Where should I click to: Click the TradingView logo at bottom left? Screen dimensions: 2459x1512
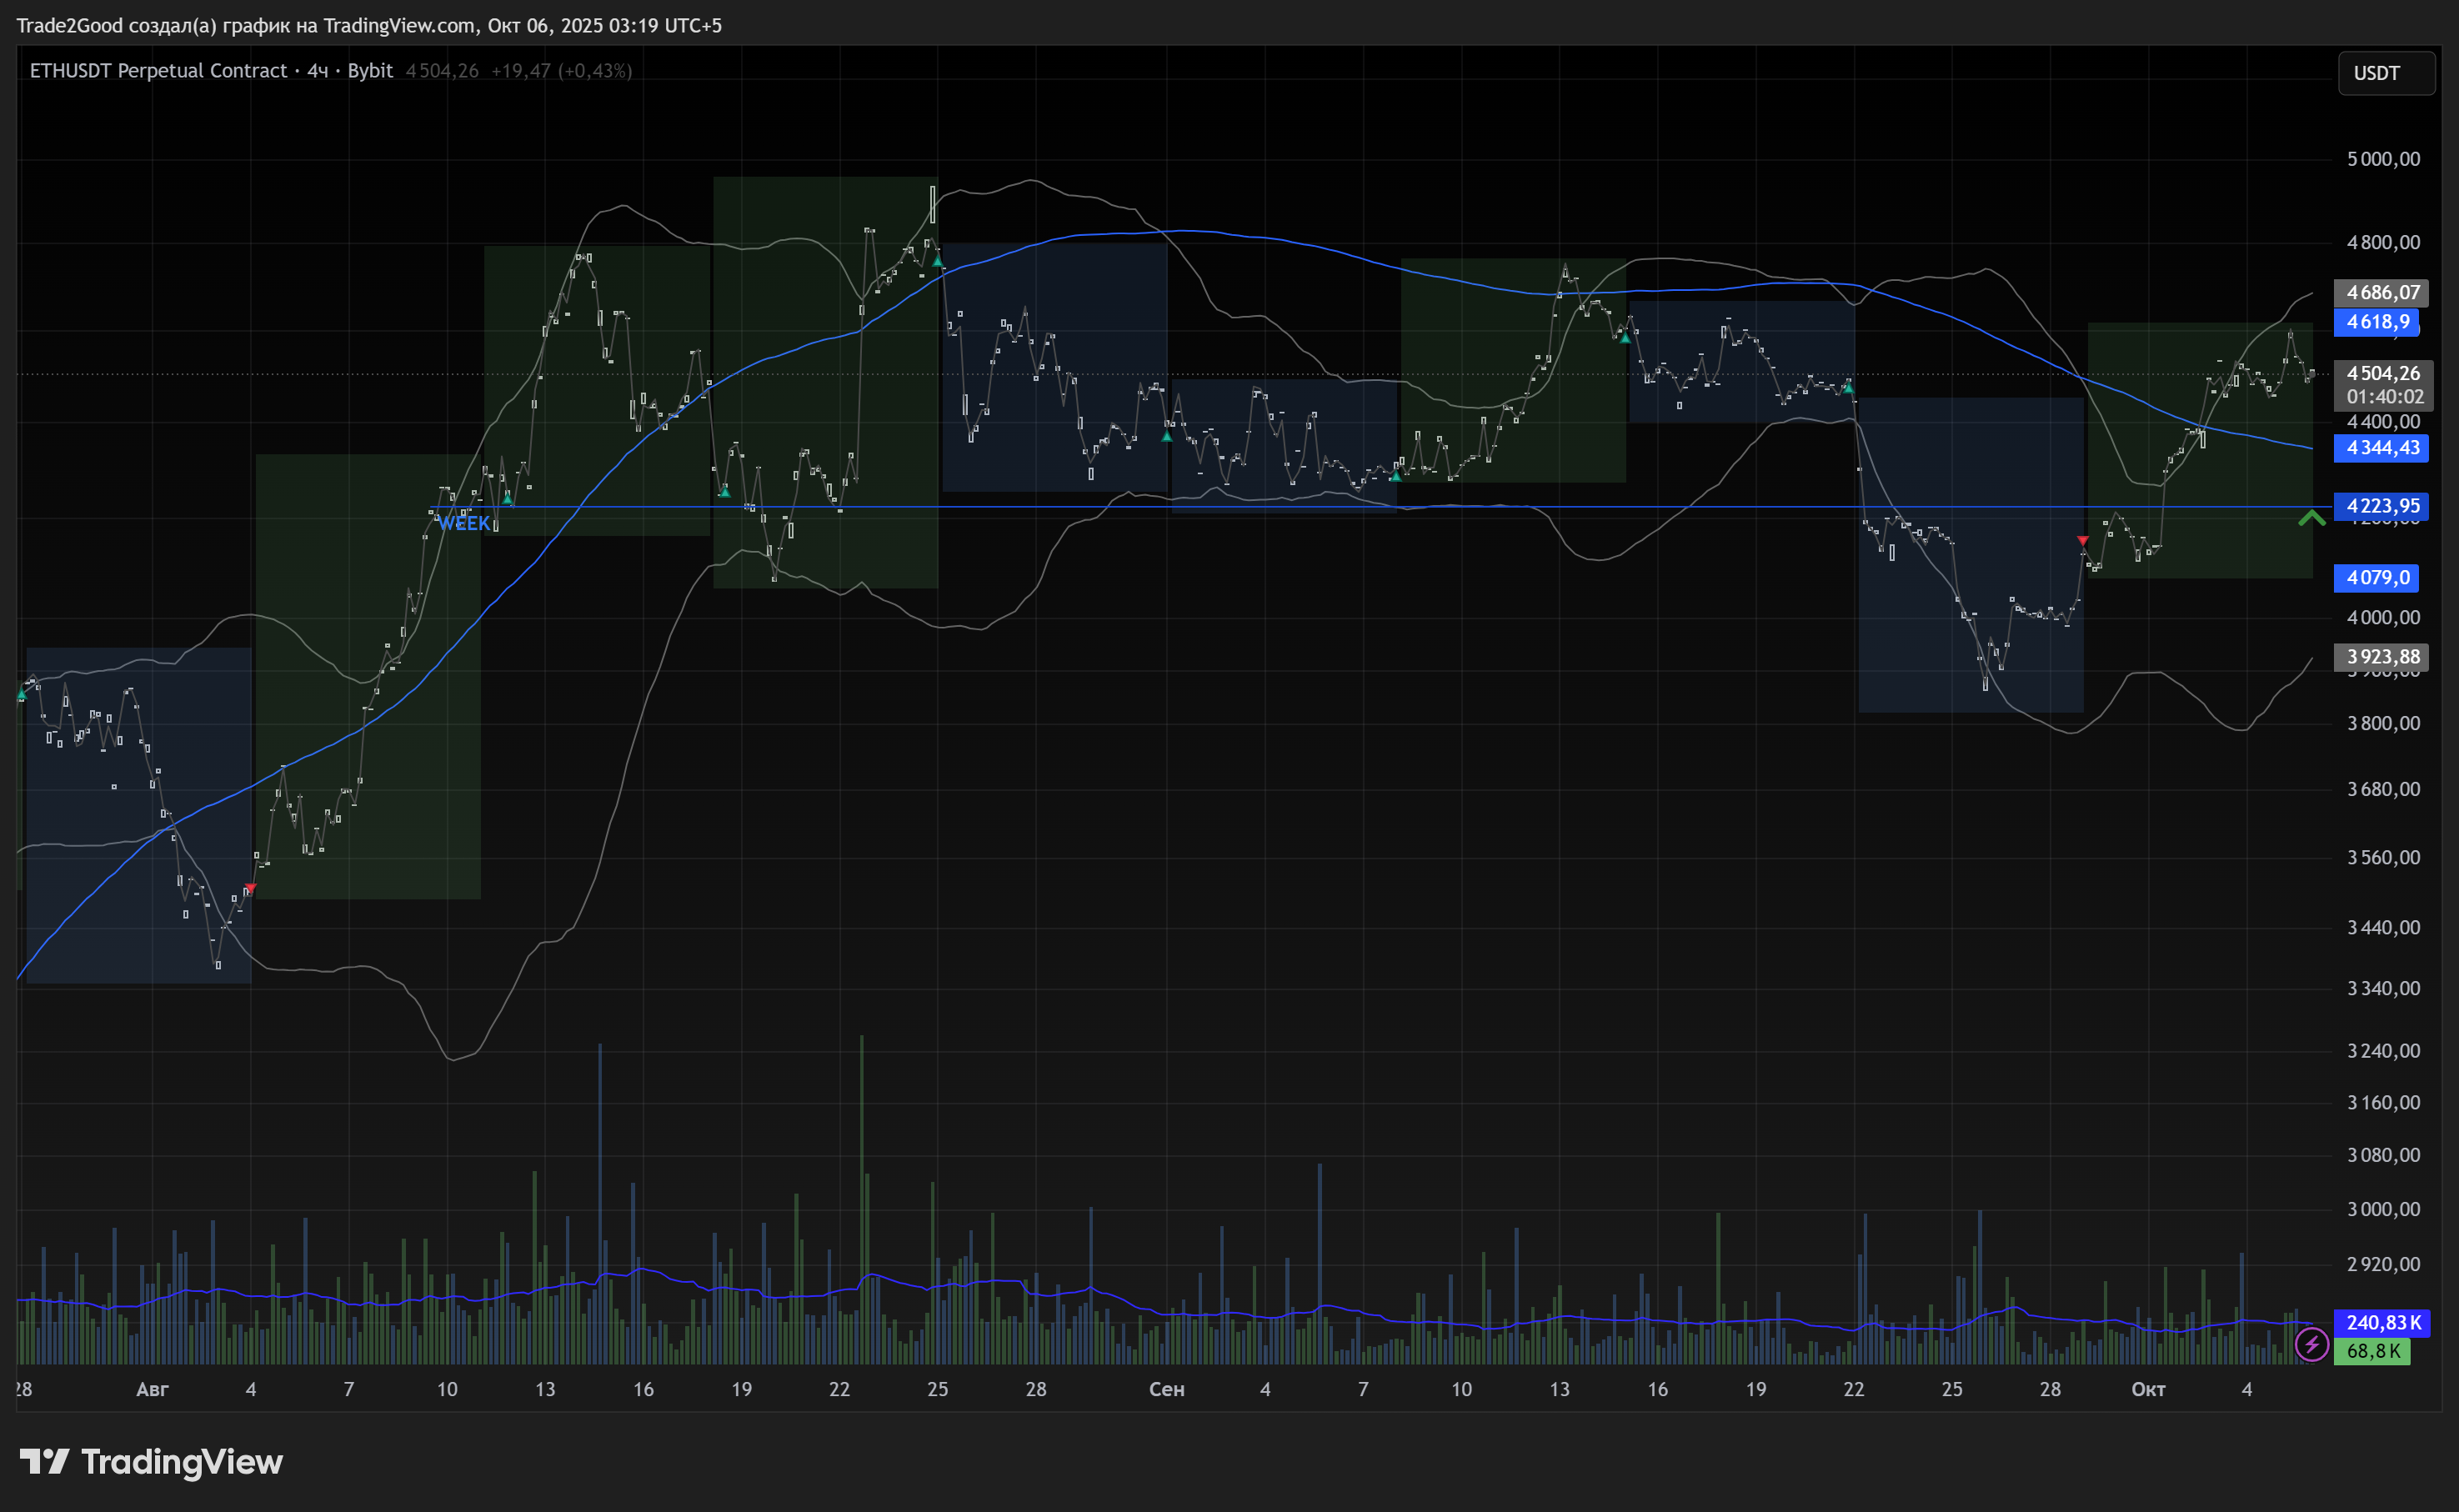tap(151, 1462)
